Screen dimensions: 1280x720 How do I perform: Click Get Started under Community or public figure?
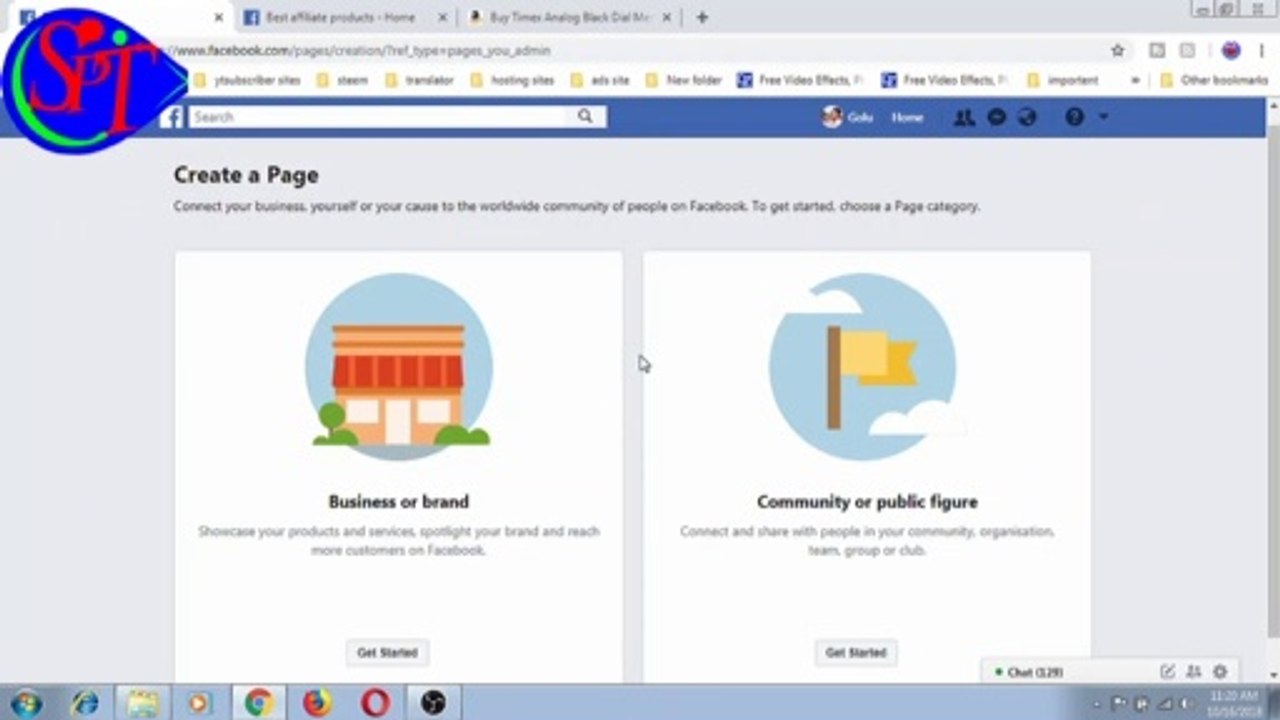(856, 652)
